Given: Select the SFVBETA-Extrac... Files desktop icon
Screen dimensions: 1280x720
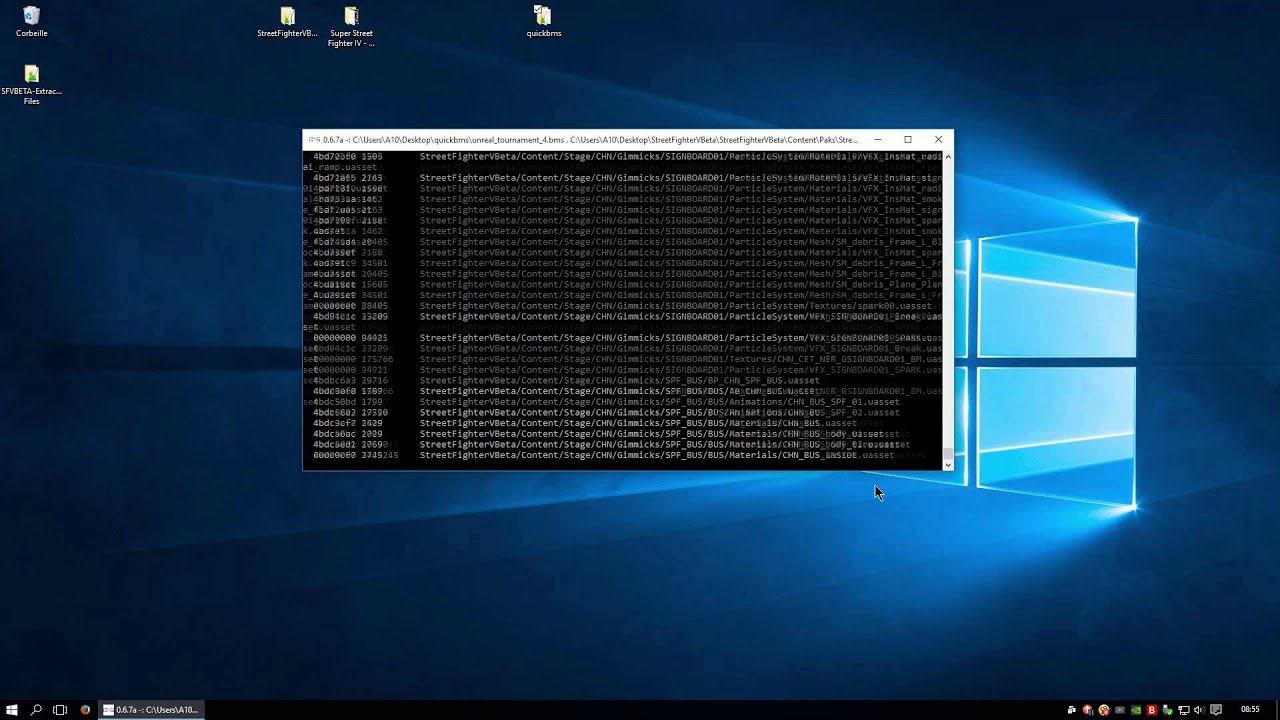Looking at the screenshot, I should click(31, 85).
